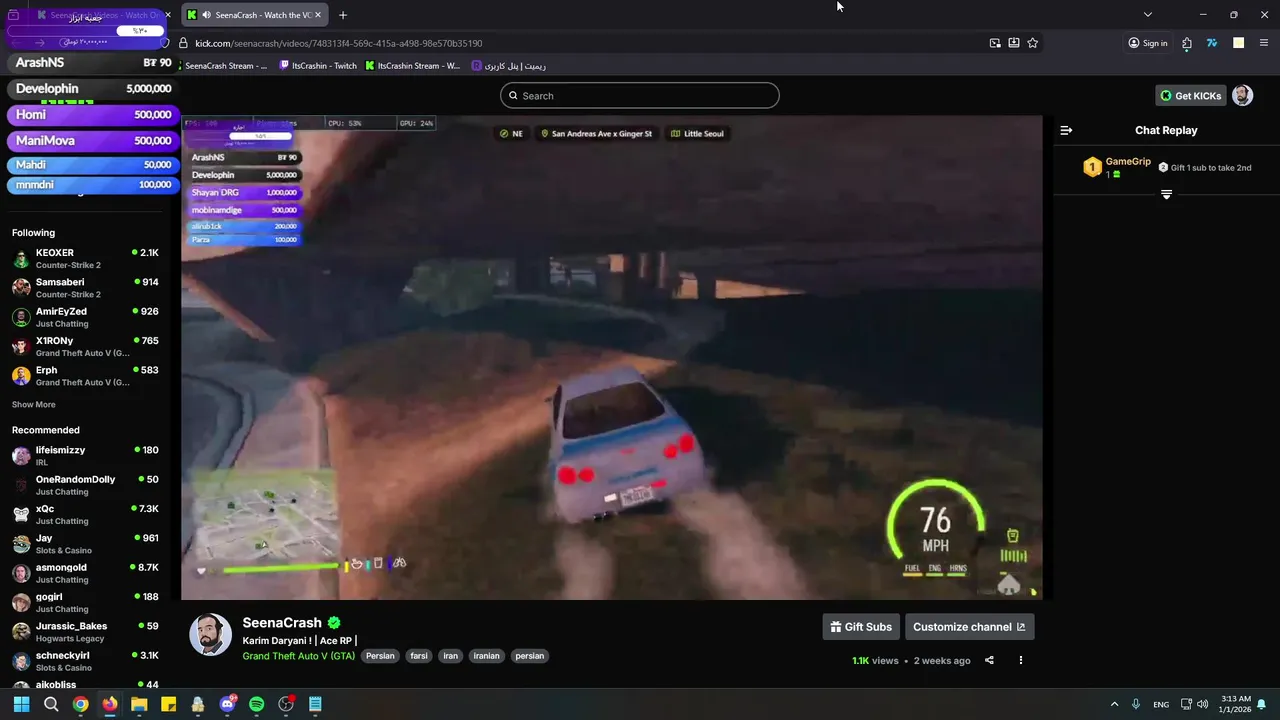Open Jay Slots & Casino channel

[85, 544]
